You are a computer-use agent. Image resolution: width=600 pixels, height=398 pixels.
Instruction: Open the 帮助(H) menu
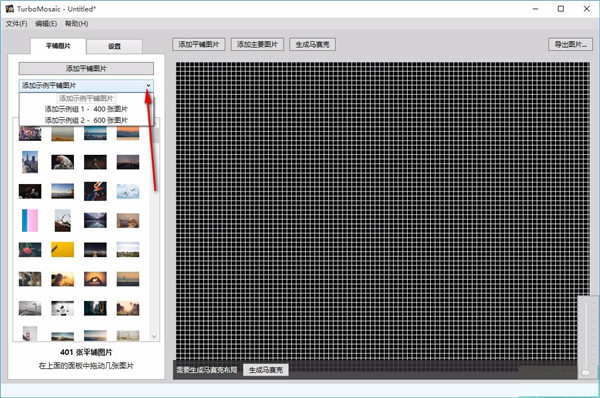pos(77,24)
